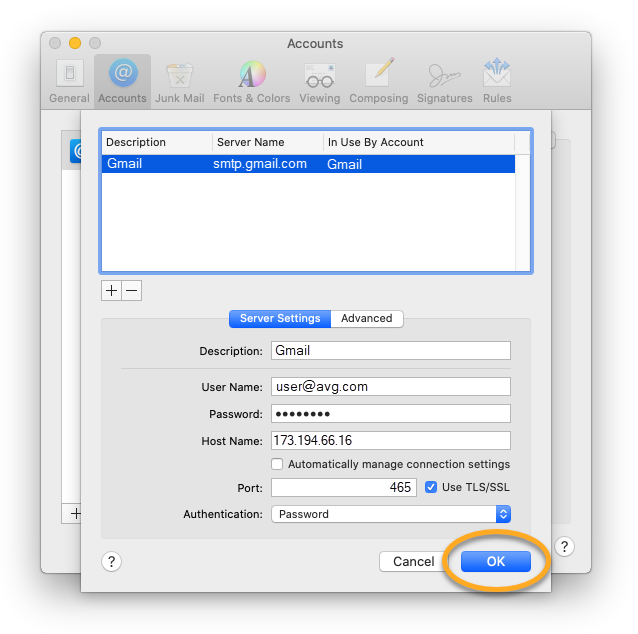Cancel the SMTP server sheet
Image resolution: width=638 pixels, height=634 pixels.
coord(413,562)
